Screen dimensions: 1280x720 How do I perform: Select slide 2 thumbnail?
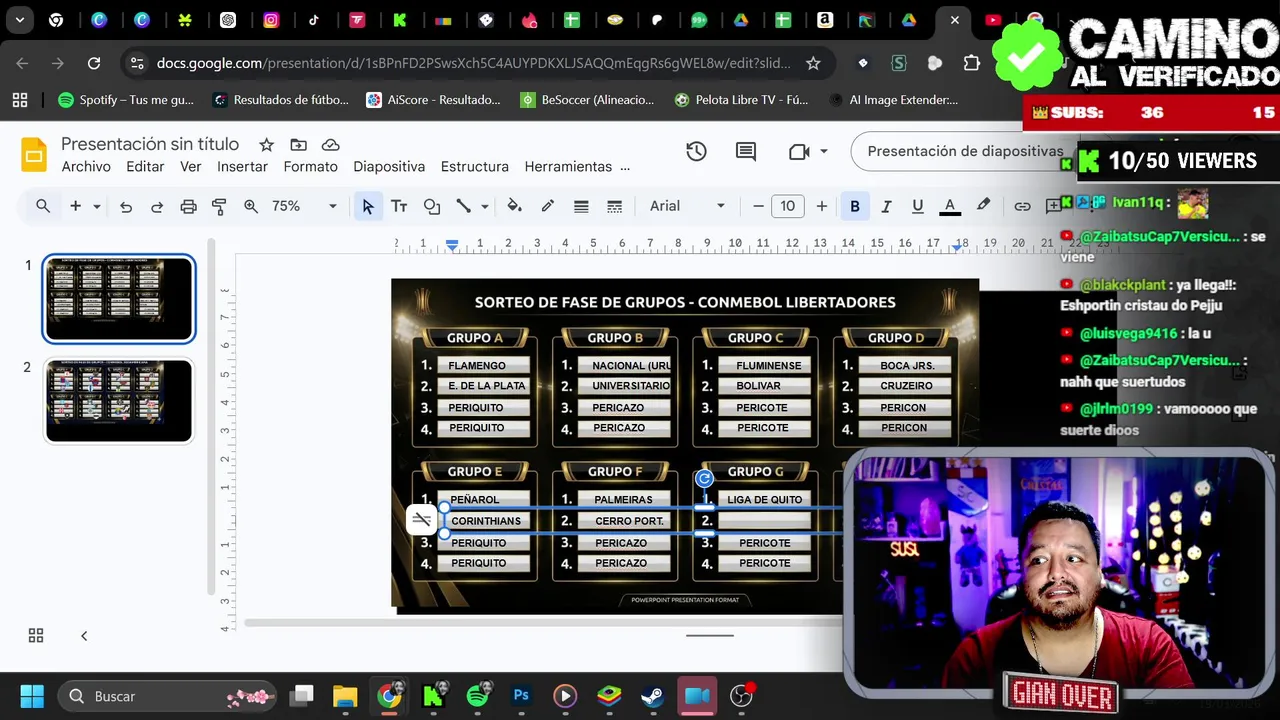pyautogui.click(x=119, y=400)
